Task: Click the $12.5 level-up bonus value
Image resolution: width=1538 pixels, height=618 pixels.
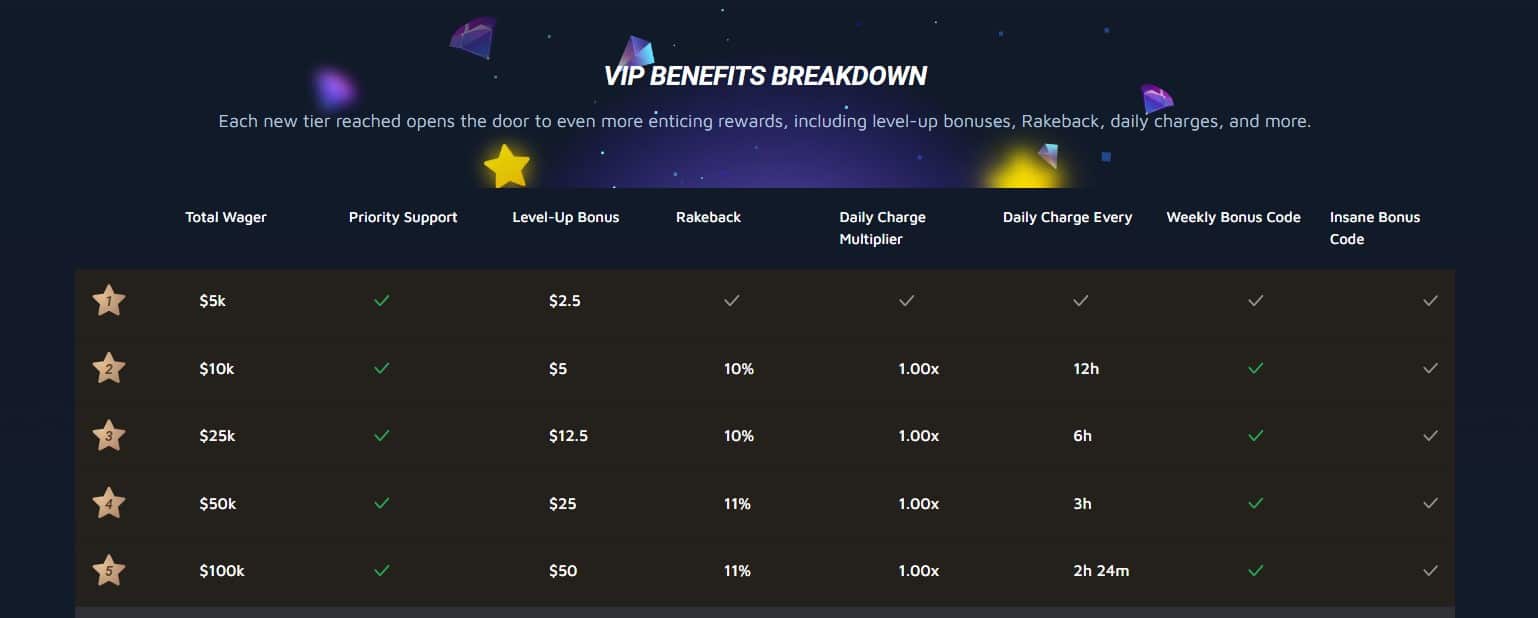Action: (568, 436)
